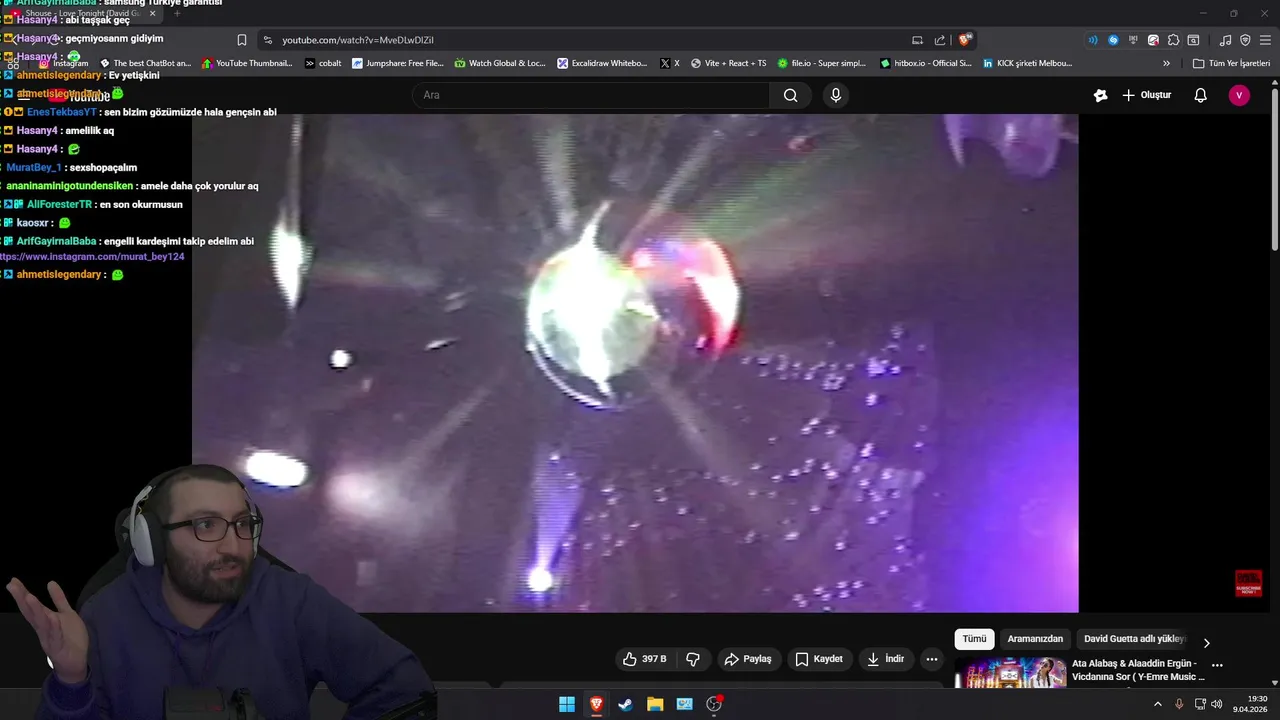Image resolution: width=1280 pixels, height=720 pixels.
Task: Open the X bookmark
Action: pyautogui.click(x=669, y=63)
